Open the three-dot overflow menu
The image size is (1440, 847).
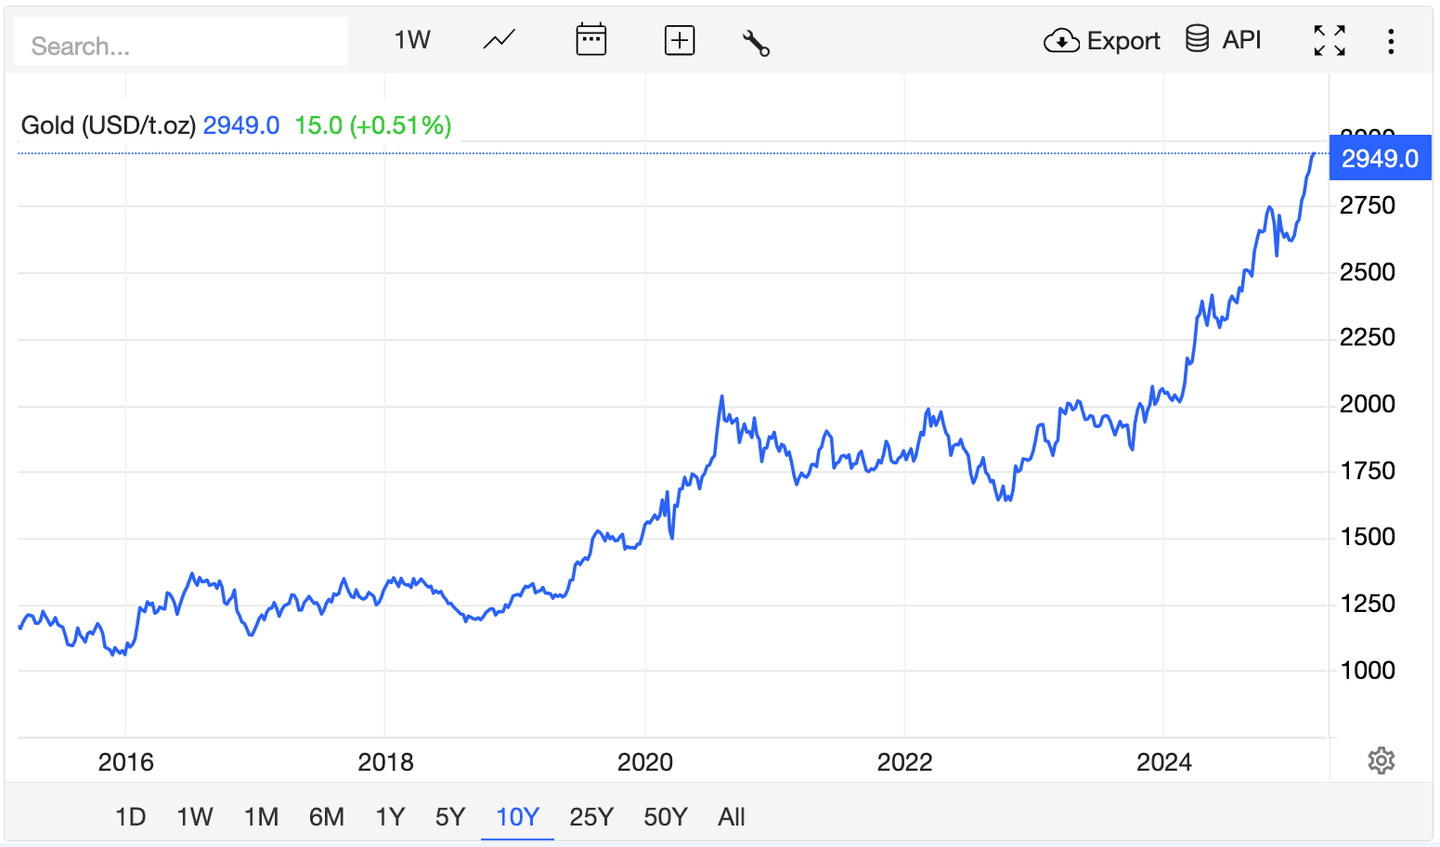pyautogui.click(x=1393, y=41)
